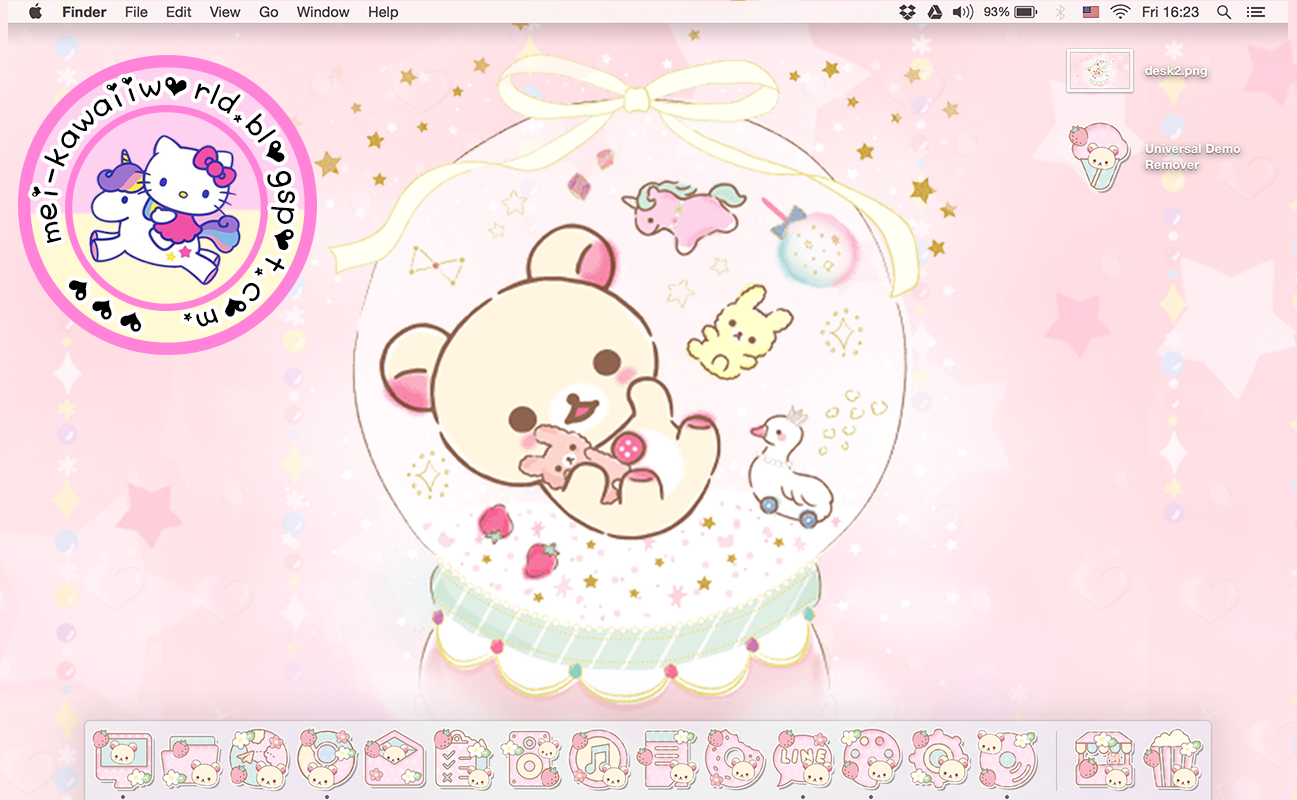Launch the Chrome-style ring icon in Dock

(x=326, y=759)
